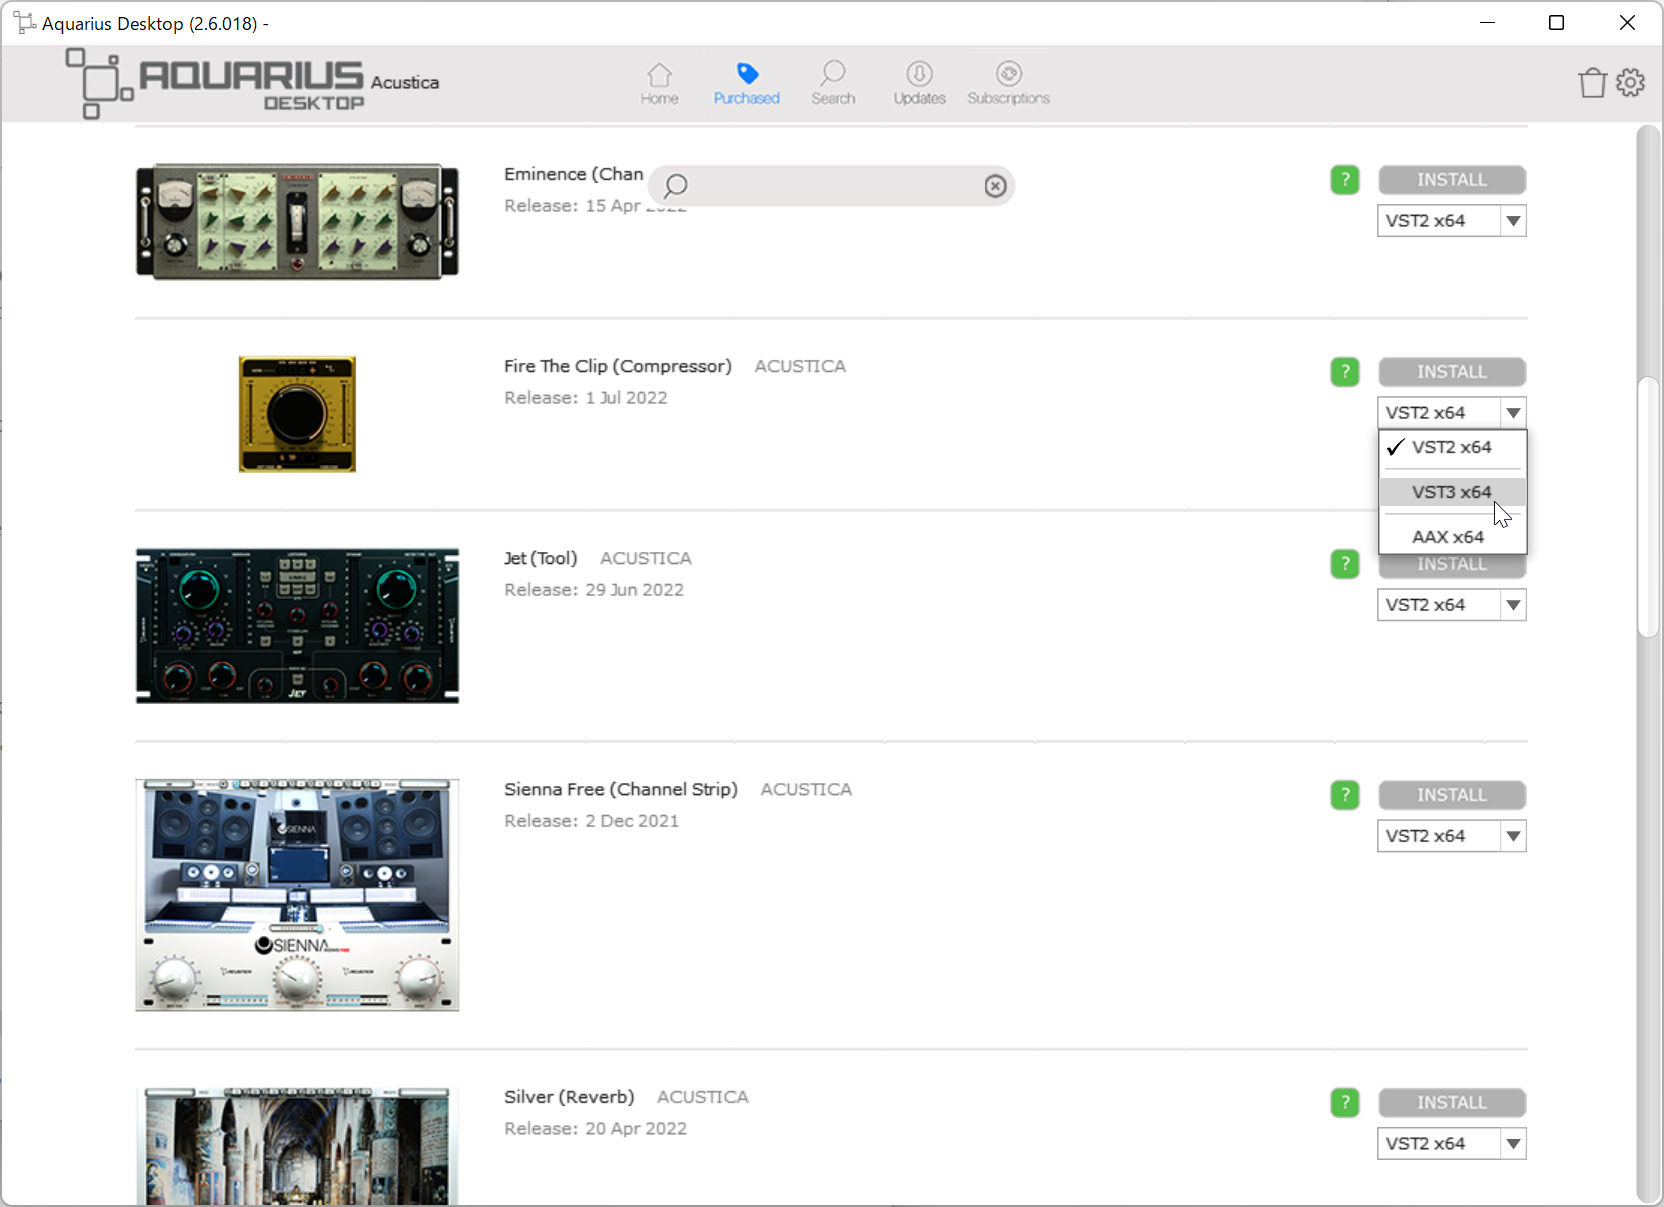Viewport: 1664px width, 1207px height.
Task: Click release date 2 Dec 2021
Action: (x=632, y=821)
